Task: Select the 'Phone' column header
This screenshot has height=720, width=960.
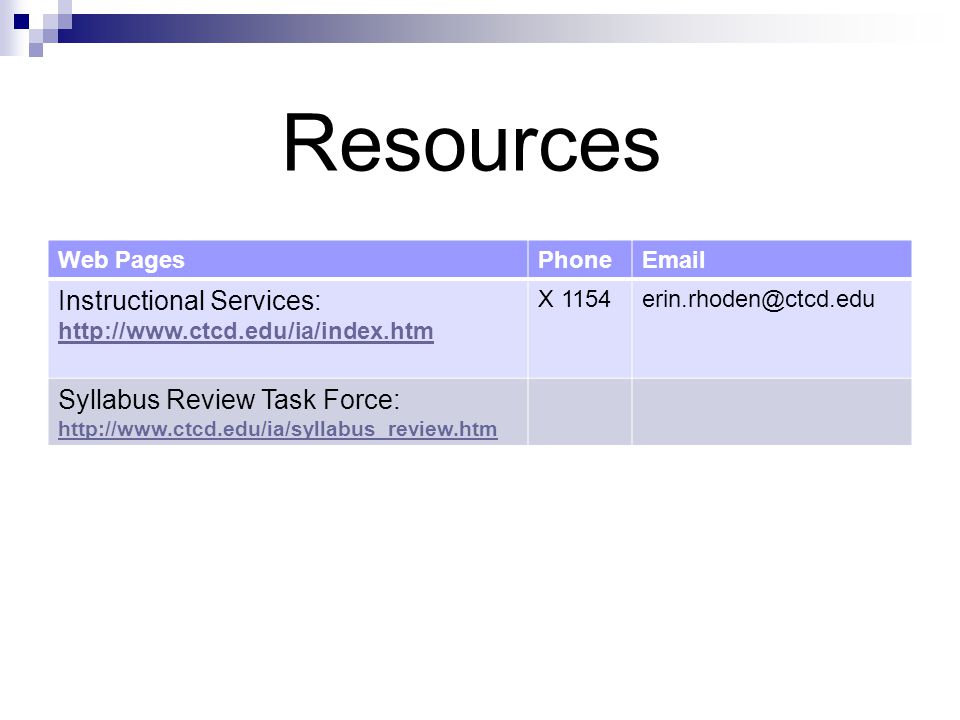Action: click(x=579, y=260)
